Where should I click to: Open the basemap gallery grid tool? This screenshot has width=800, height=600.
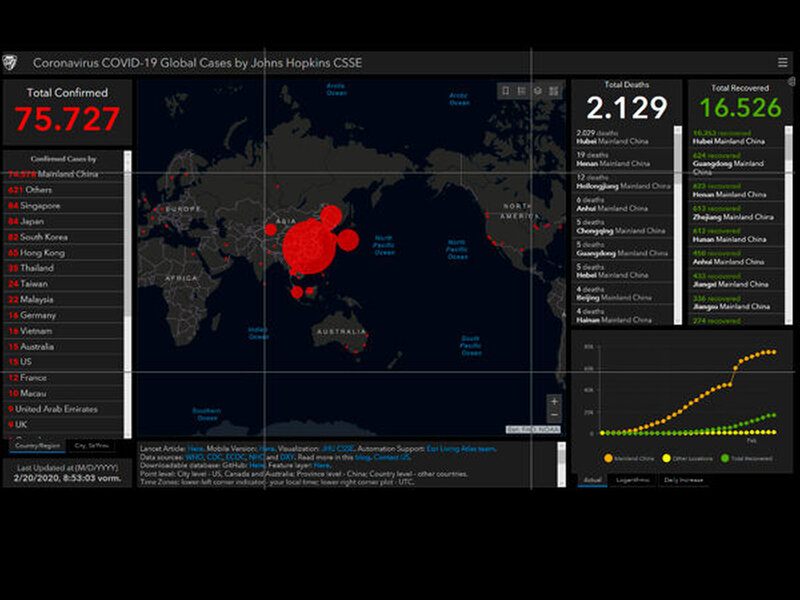pyautogui.click(x=554, y=91)
